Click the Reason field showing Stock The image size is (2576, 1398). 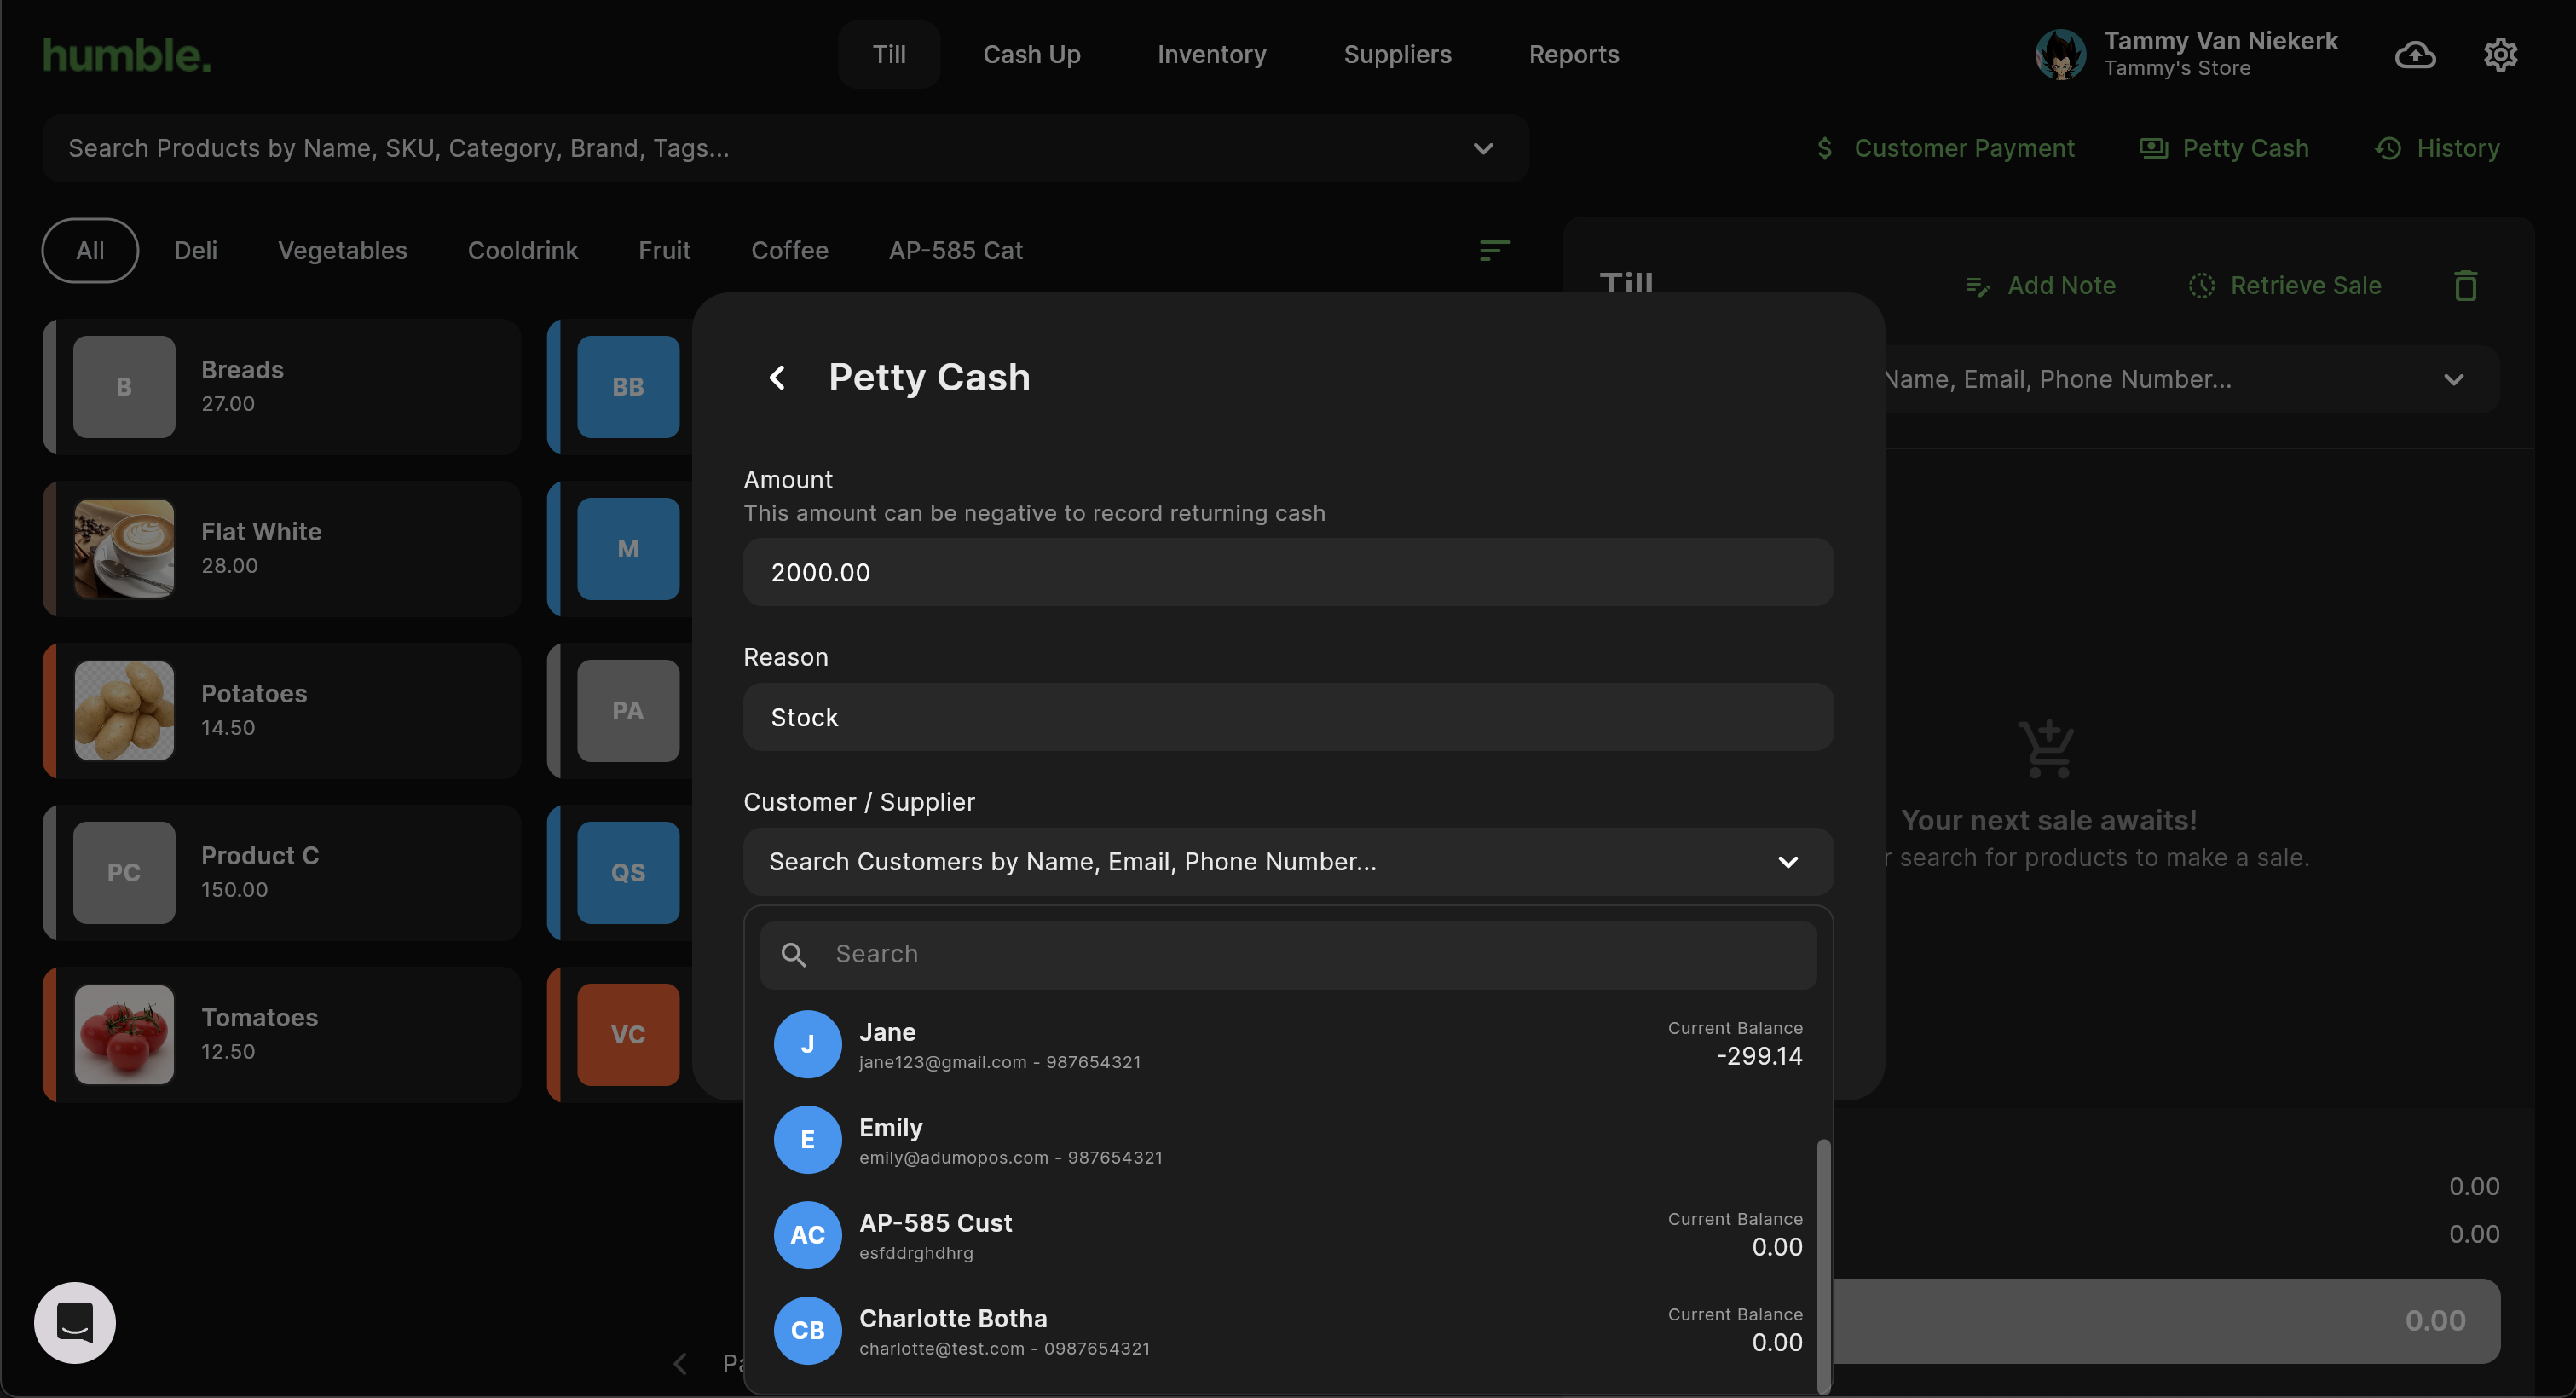[x=1288, y=717]
